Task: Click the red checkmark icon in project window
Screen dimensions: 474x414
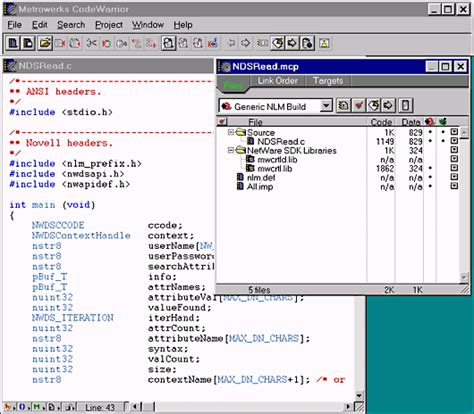Action: 358,106
